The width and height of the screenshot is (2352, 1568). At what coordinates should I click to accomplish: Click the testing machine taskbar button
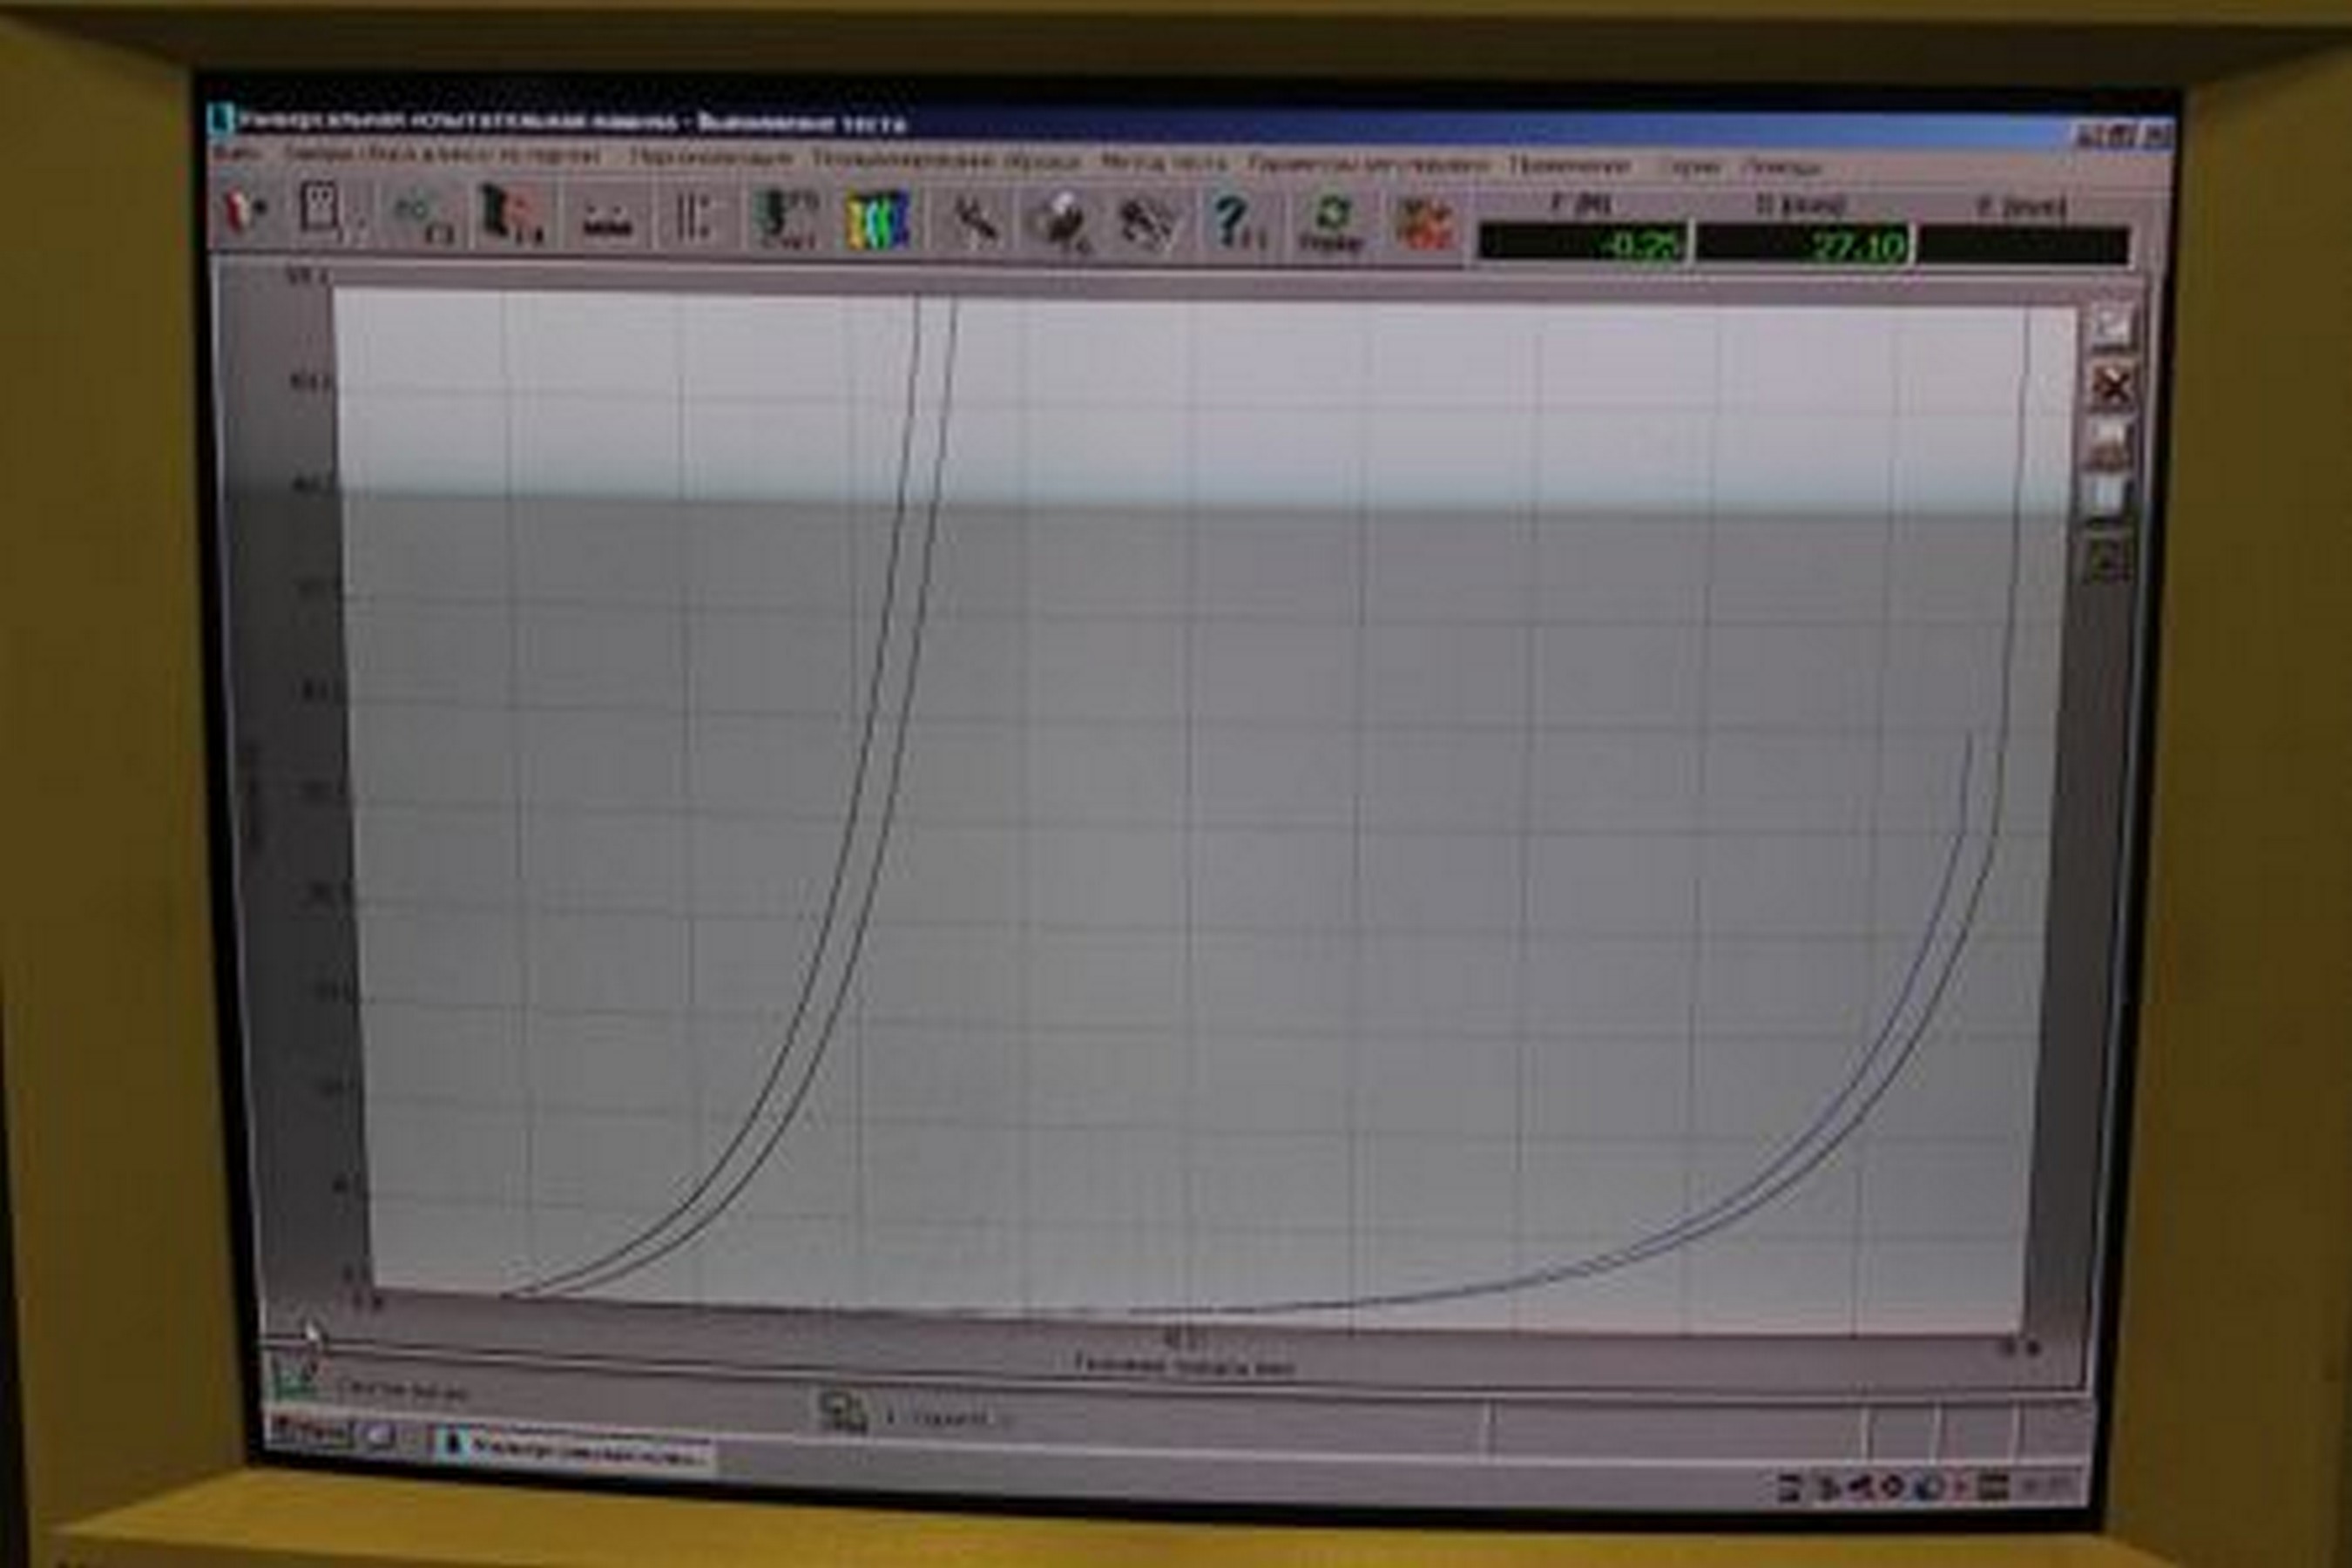pos(575,1449)
